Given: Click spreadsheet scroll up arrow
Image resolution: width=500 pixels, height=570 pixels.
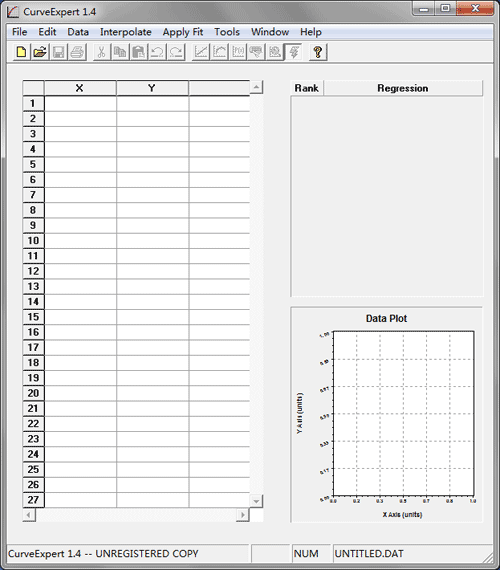Looking at the screenshot, I should click(256, 87).
